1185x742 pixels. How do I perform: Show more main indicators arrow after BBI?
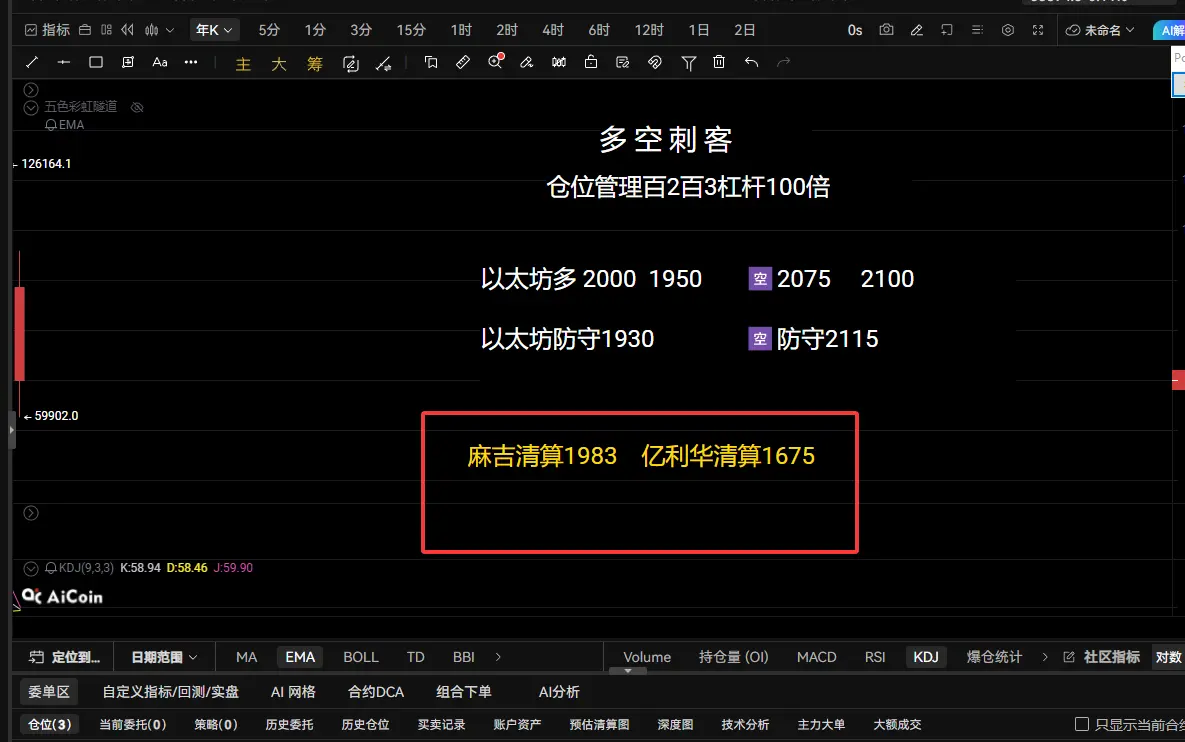click(x=498, y=657)
